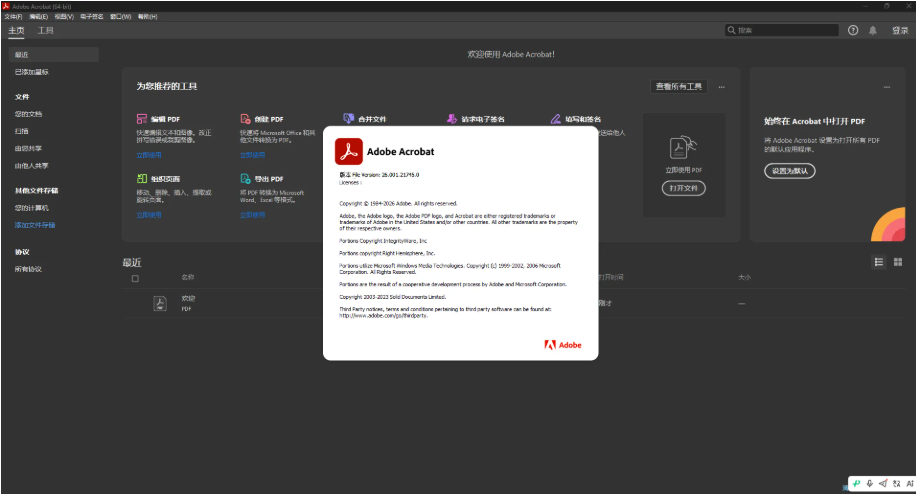
Task: Sort by the 名称 column header
Action: (188, 277)
